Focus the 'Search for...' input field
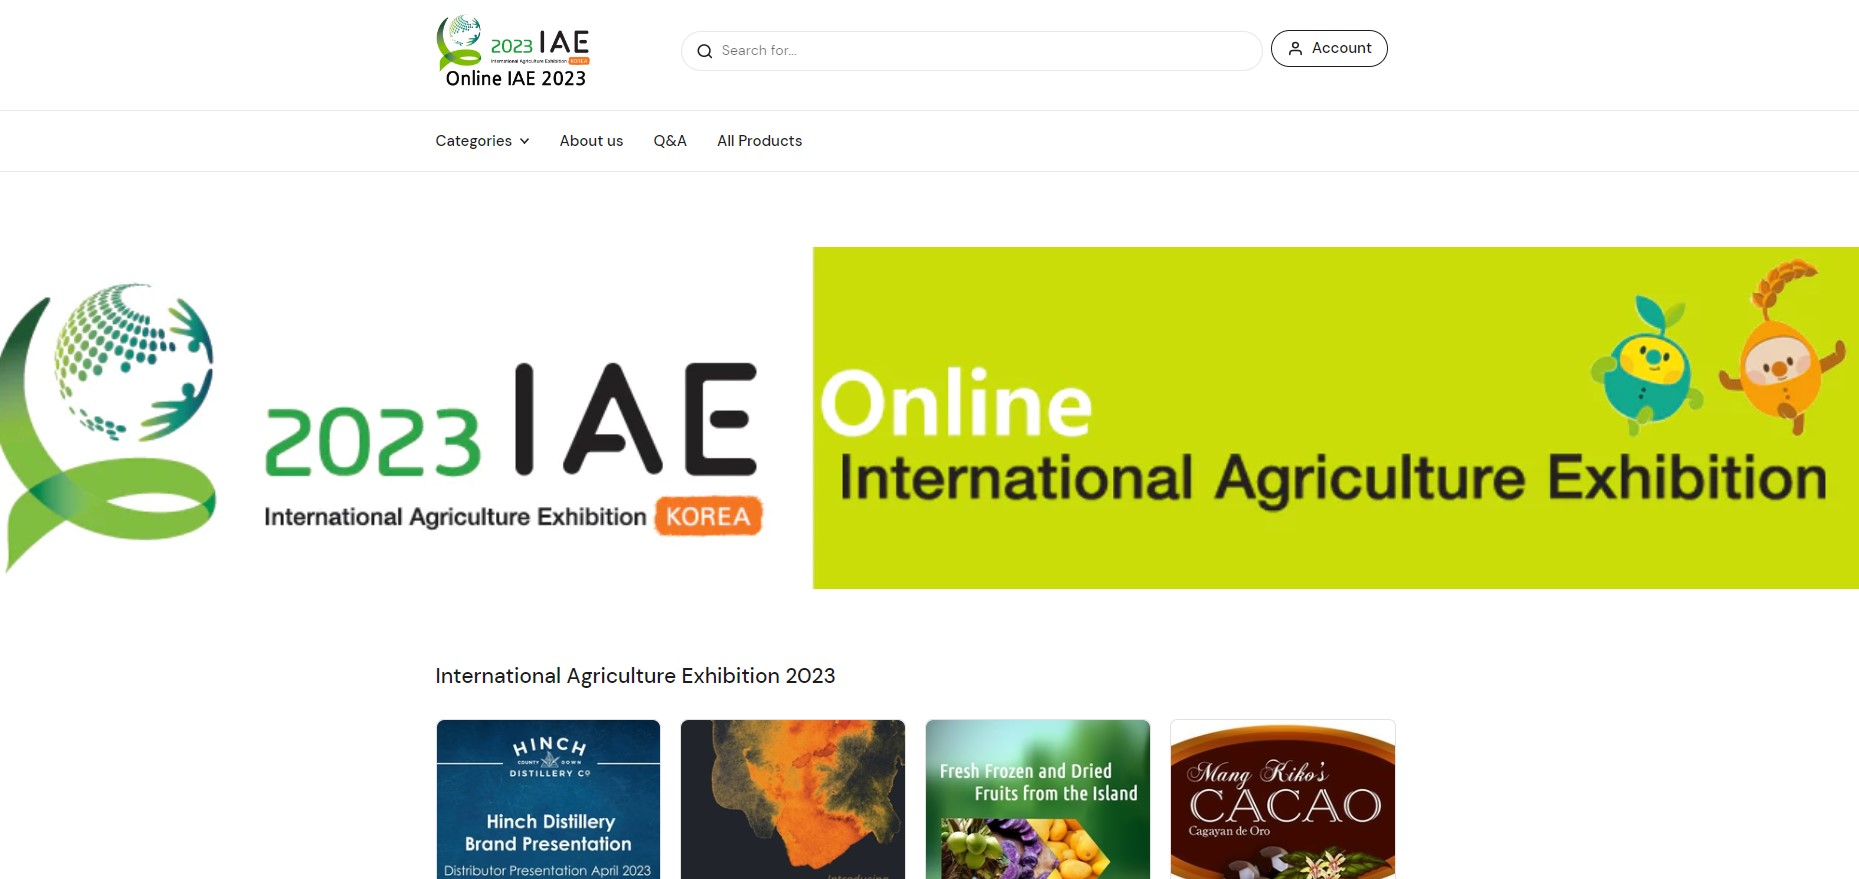The width and height of the screenshot is (1859, 879). (980, 51)
